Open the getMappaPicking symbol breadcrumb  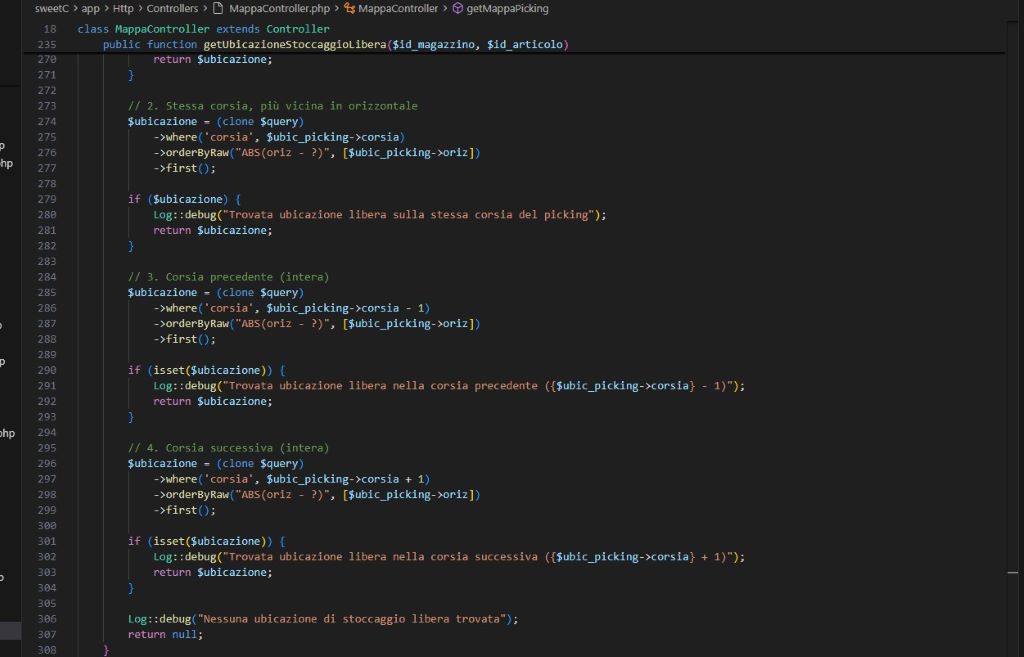pos(507,8)
